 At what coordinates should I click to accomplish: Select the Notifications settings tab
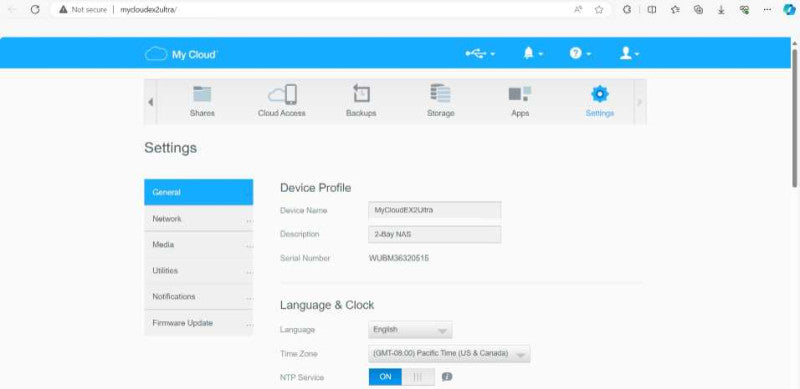[198, 297]
